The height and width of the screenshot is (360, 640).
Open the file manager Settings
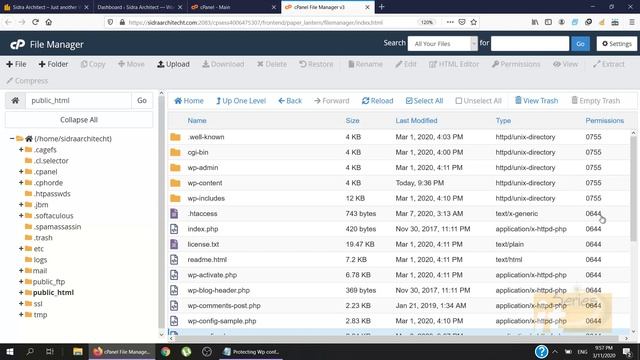coord(617,44)
